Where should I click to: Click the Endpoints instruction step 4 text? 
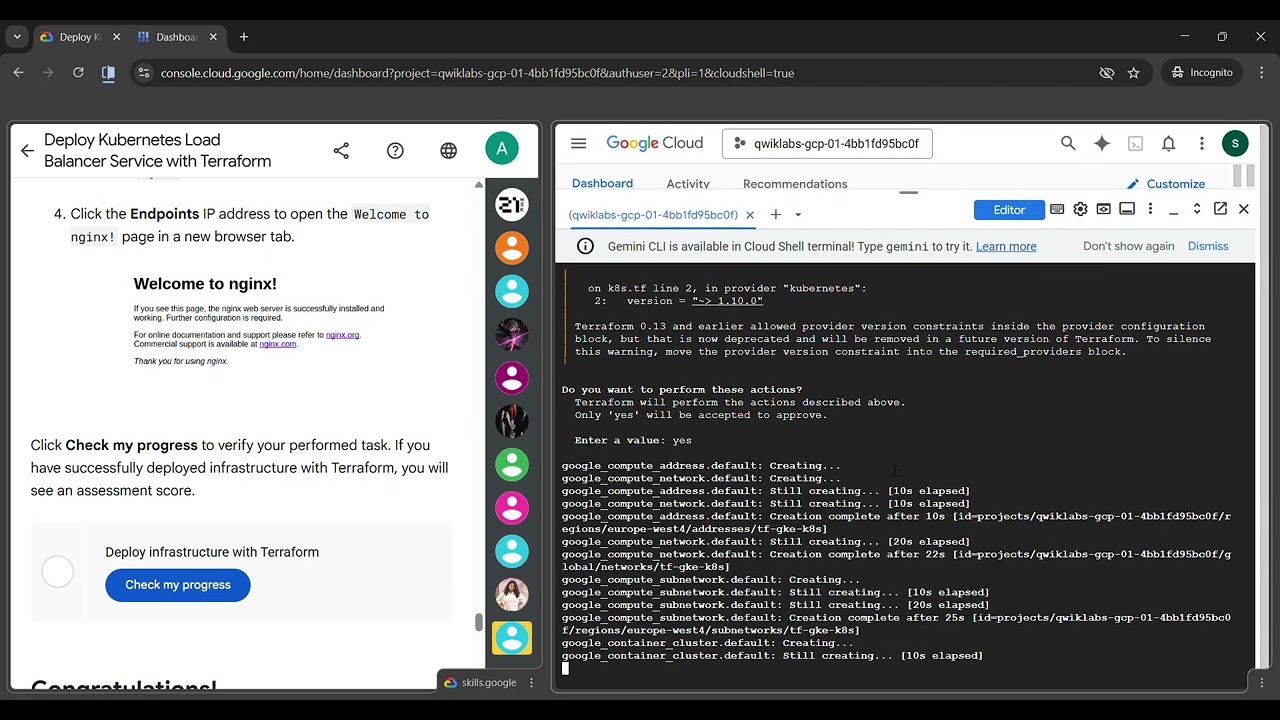tap(250, 225)
